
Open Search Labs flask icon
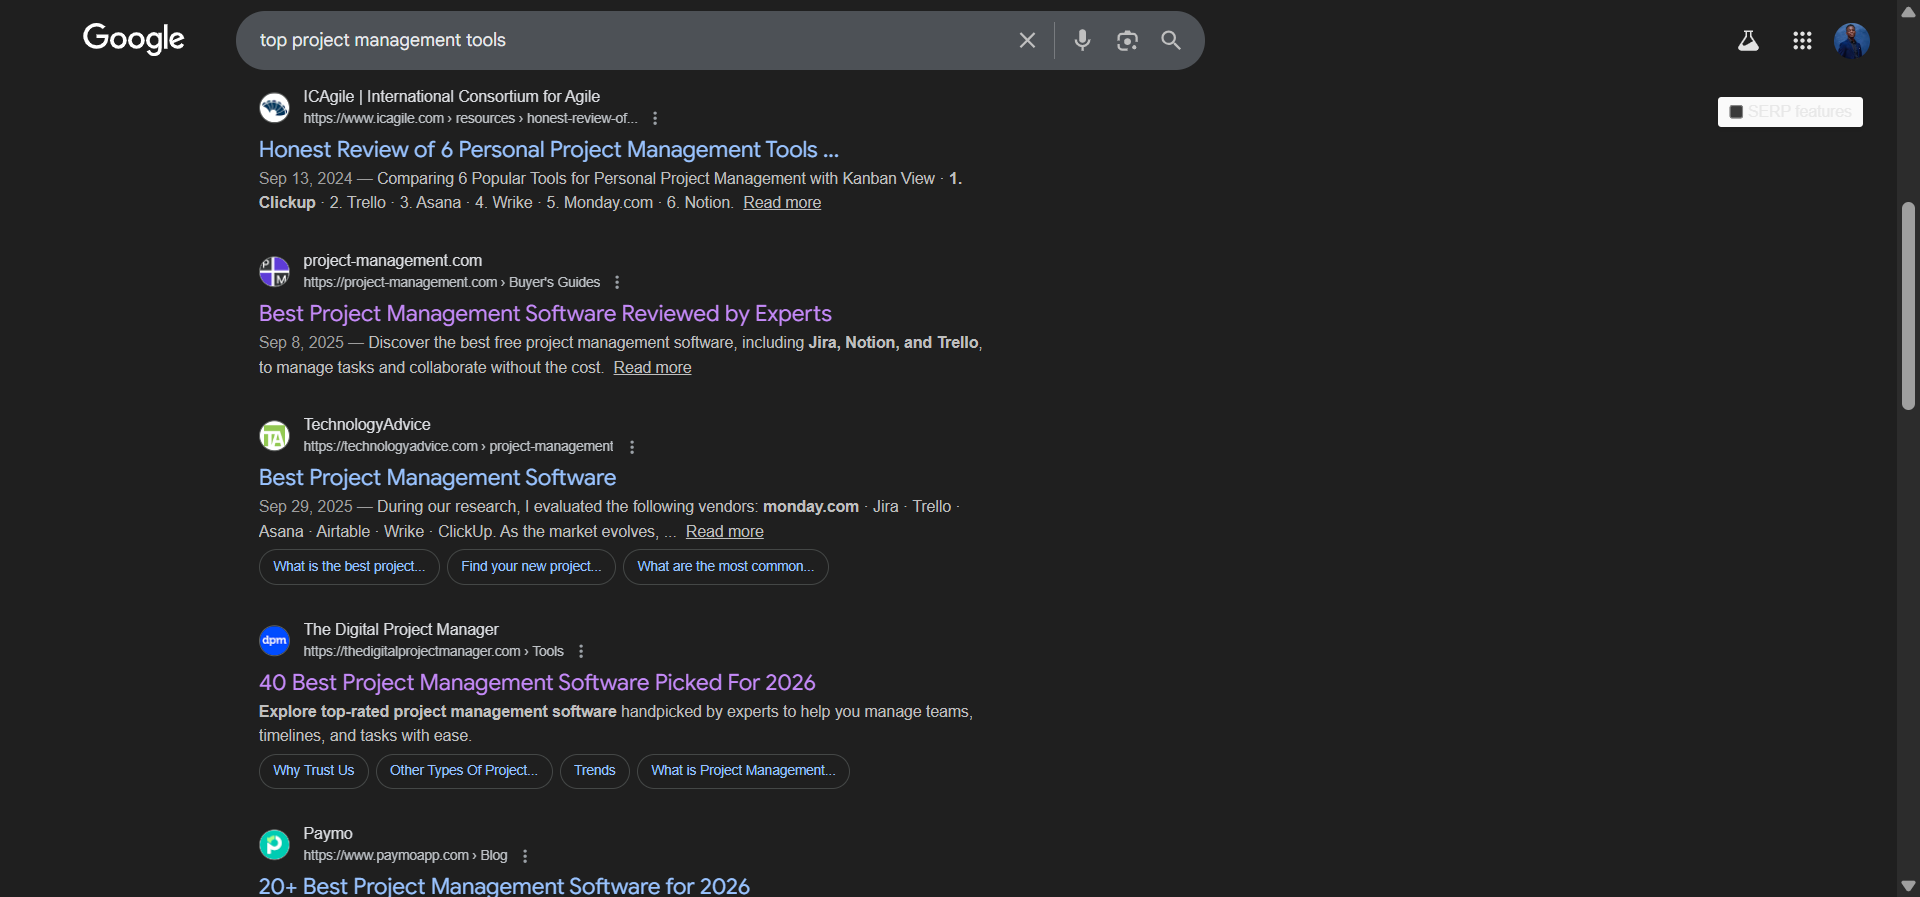coord(1748,41)
